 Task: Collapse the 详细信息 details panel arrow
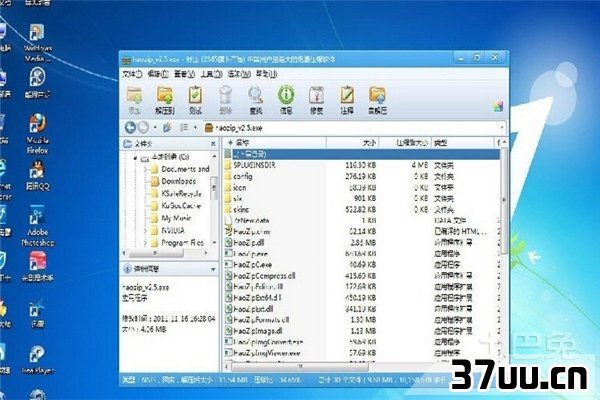pyautogui.click(x=213, y=269)
